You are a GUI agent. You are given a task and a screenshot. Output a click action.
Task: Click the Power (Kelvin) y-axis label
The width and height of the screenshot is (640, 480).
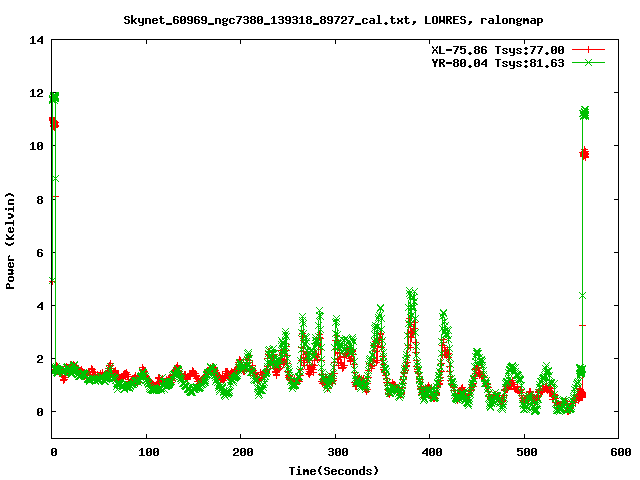click(x=11, y=239)
